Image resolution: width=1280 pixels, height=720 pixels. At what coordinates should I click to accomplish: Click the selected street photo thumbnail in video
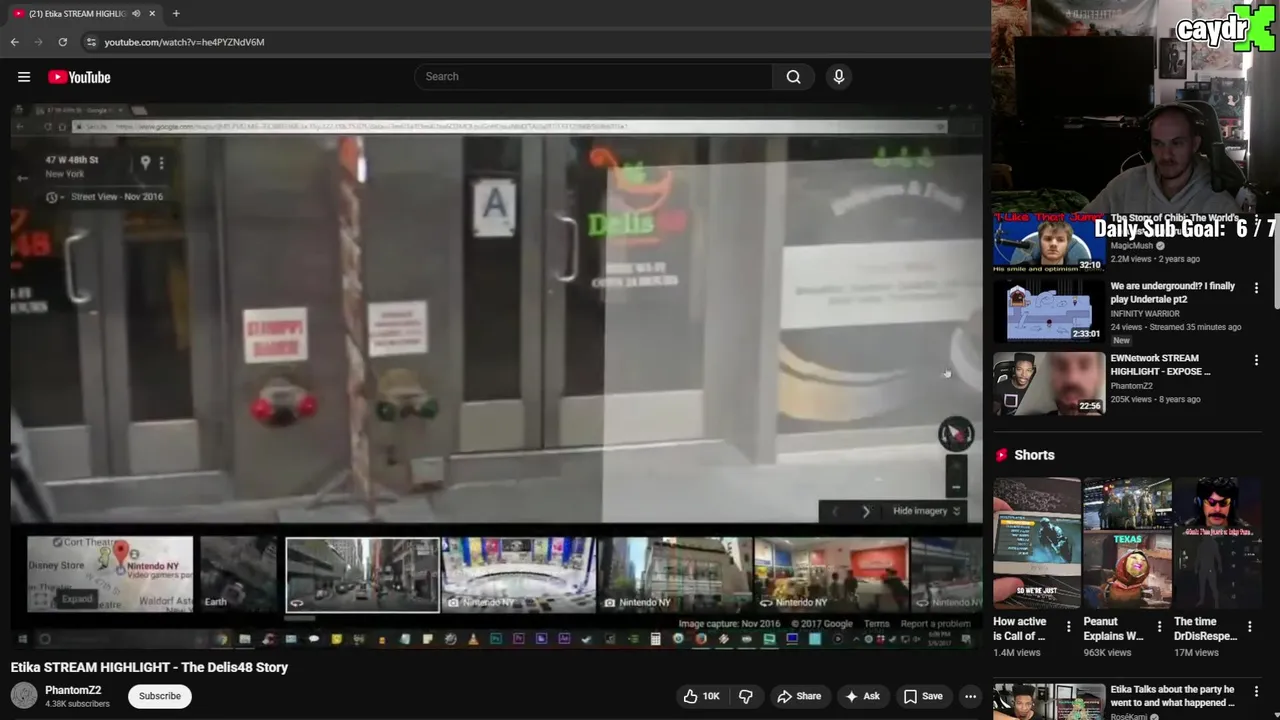362,575
